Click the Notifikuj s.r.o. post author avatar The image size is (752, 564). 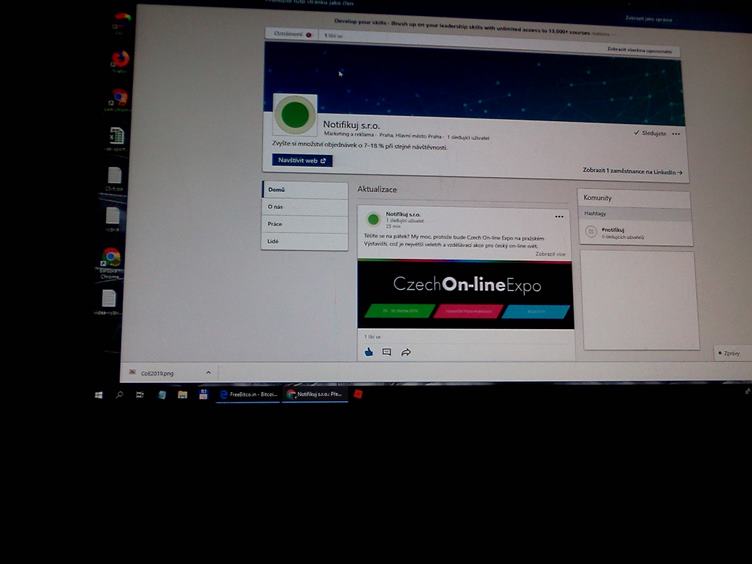(373, 219)
